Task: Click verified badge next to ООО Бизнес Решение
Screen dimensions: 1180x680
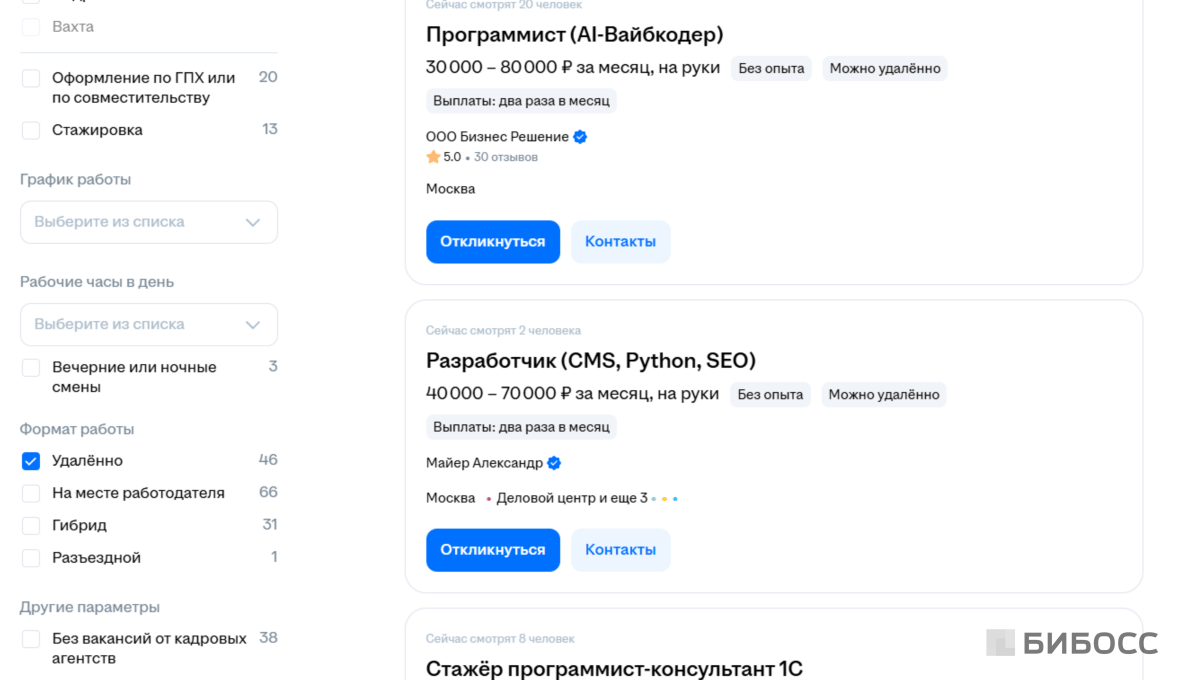Action: point(580,137)
